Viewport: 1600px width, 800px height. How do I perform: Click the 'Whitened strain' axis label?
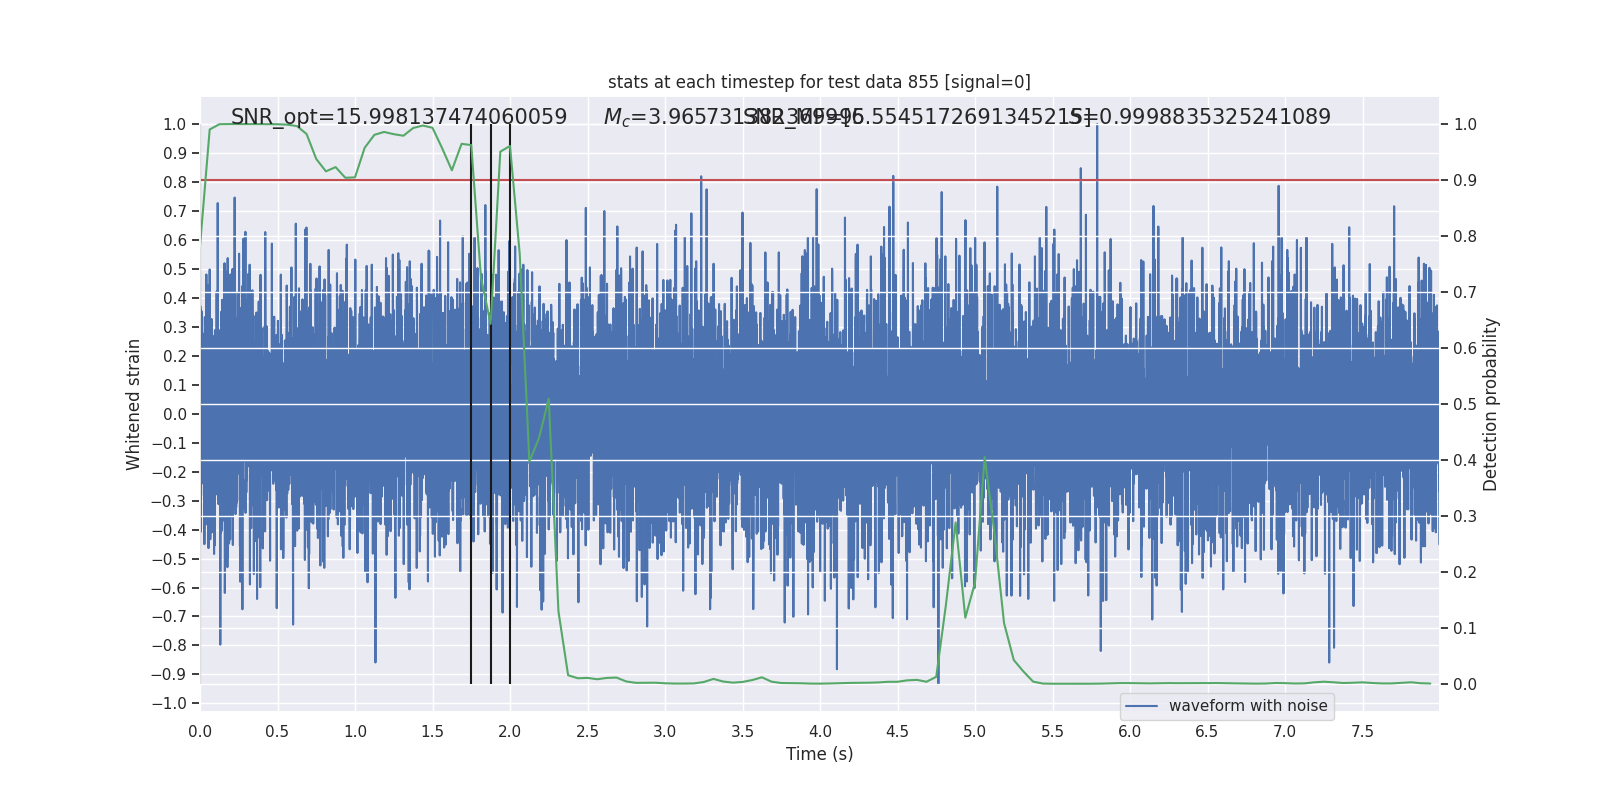(x=134, y=404)
